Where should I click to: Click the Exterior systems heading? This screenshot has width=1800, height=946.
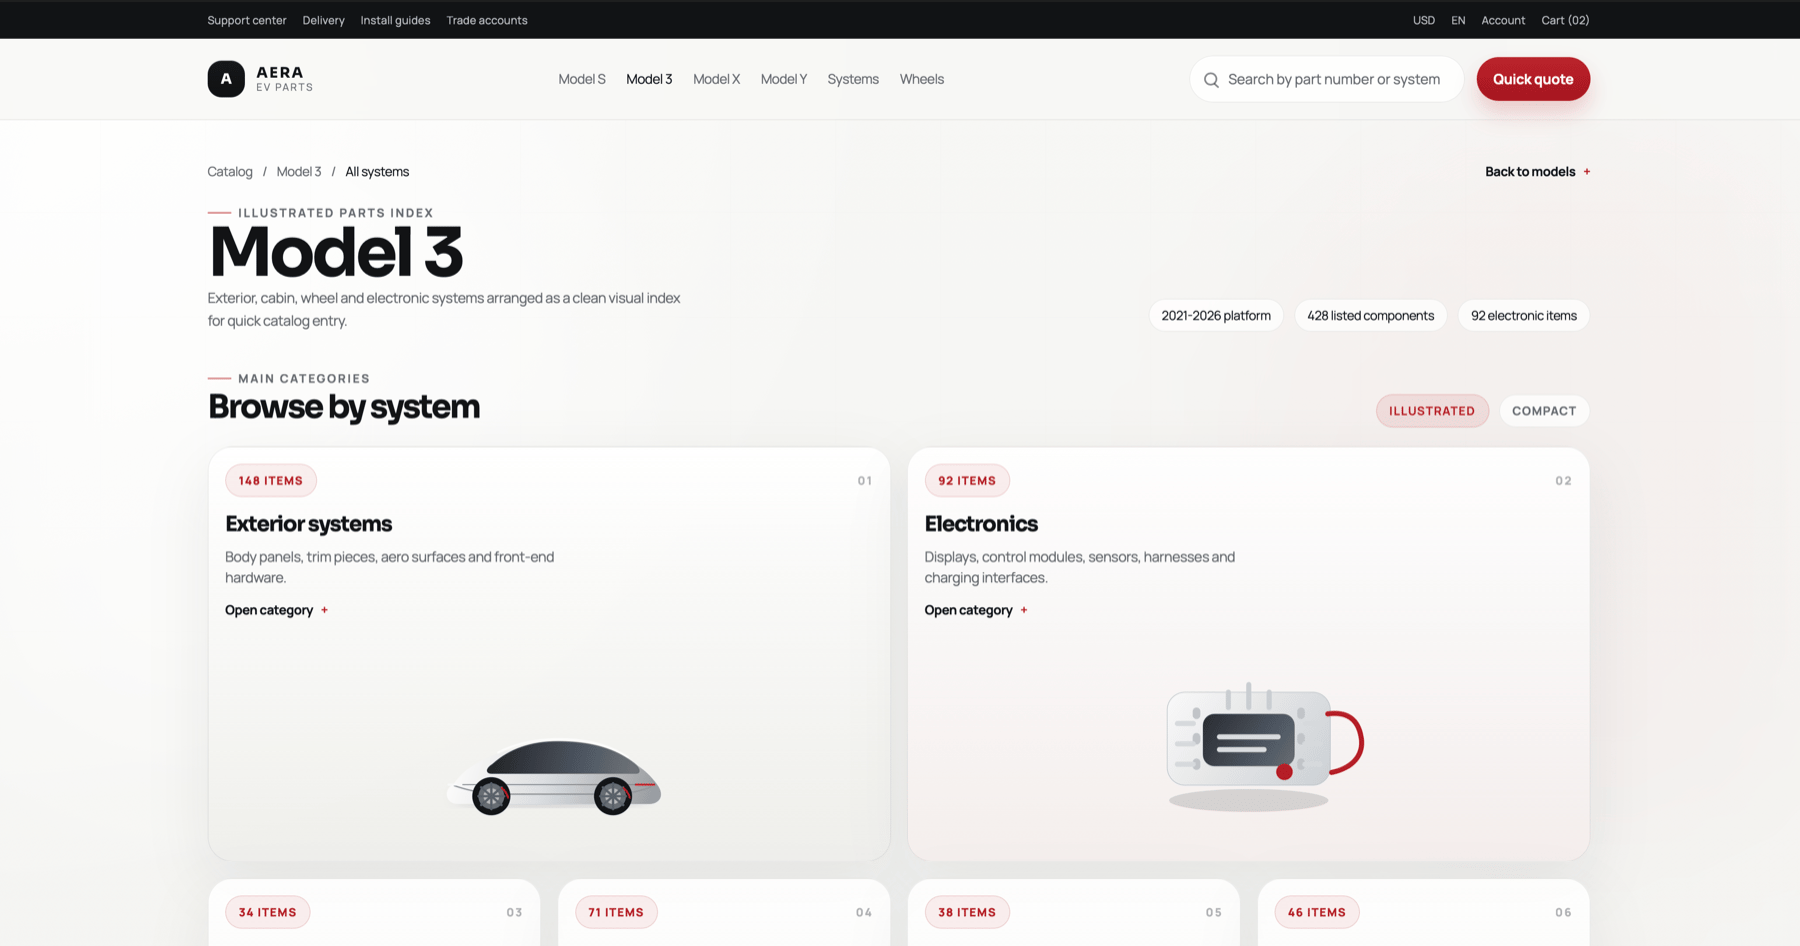click(x=309, y=524)
